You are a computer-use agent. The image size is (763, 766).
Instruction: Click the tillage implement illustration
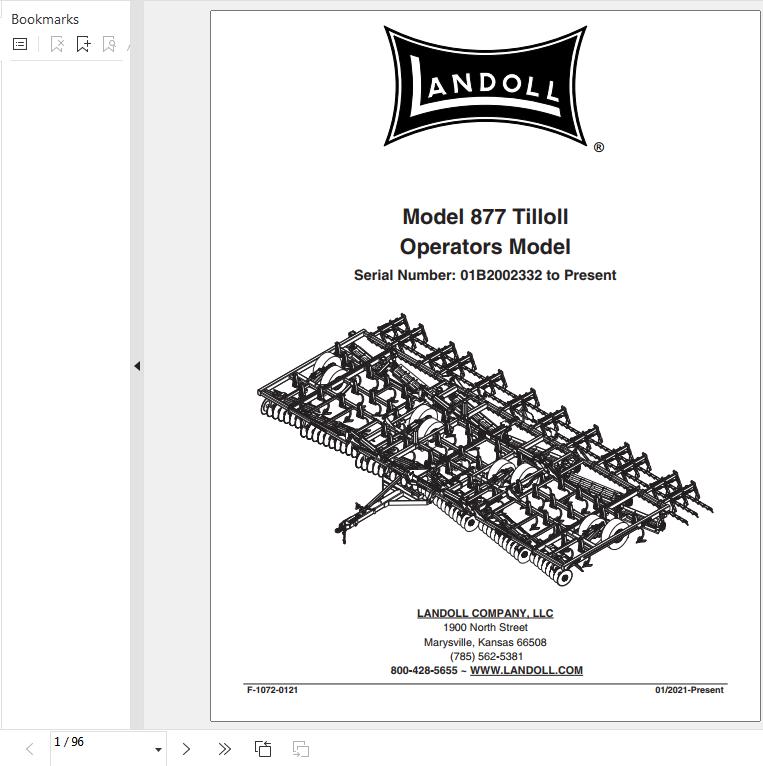(485, 449)
